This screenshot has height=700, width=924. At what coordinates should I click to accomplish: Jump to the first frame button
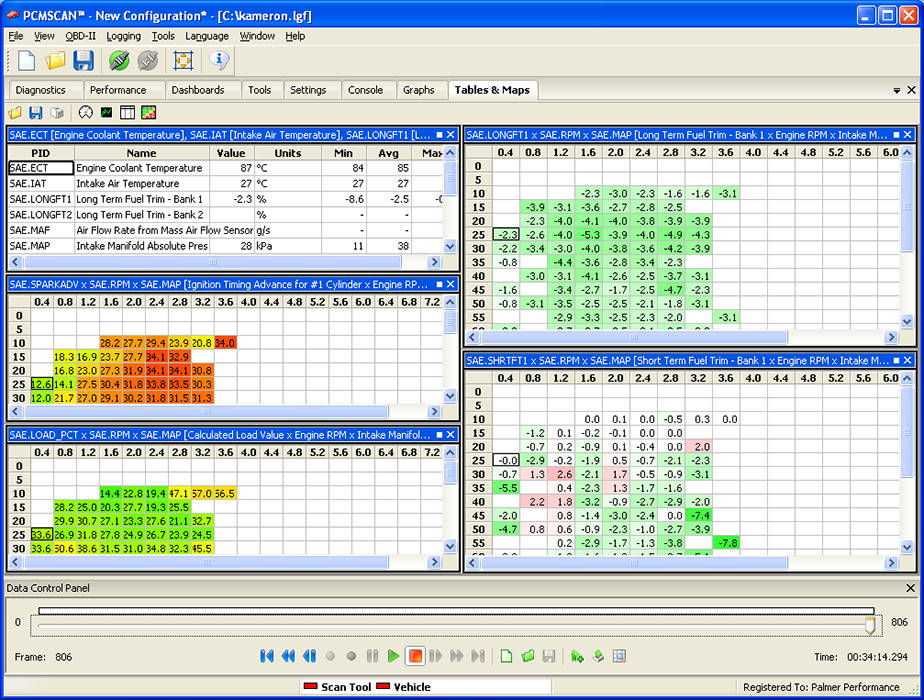267,656
